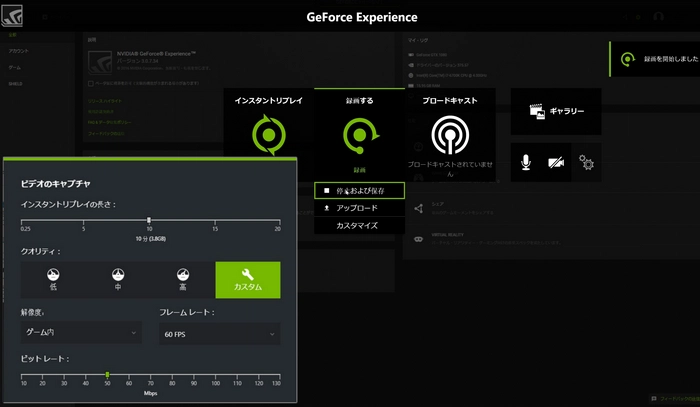Select the 中 (Medium) quality preset

click(x=118, y=279)
